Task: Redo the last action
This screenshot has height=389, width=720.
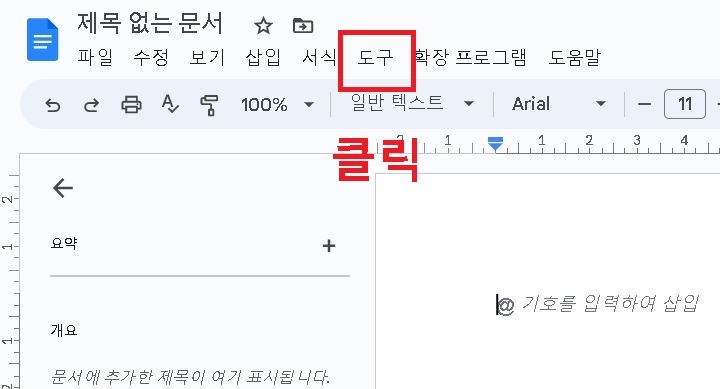Action: (x=91, y=105)
